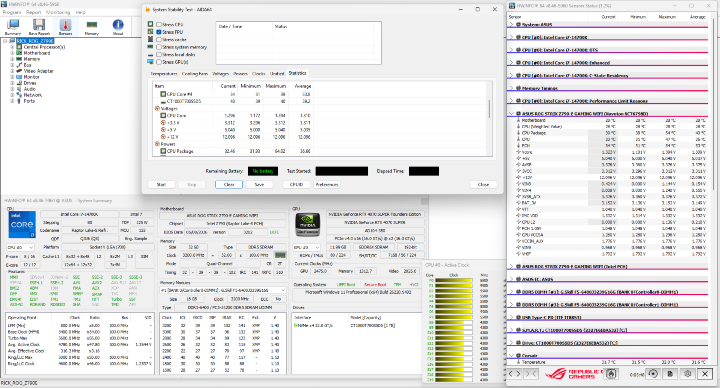Click the Preferences button
Viewport: 720px width, 388px height.
tap(326, 185)
